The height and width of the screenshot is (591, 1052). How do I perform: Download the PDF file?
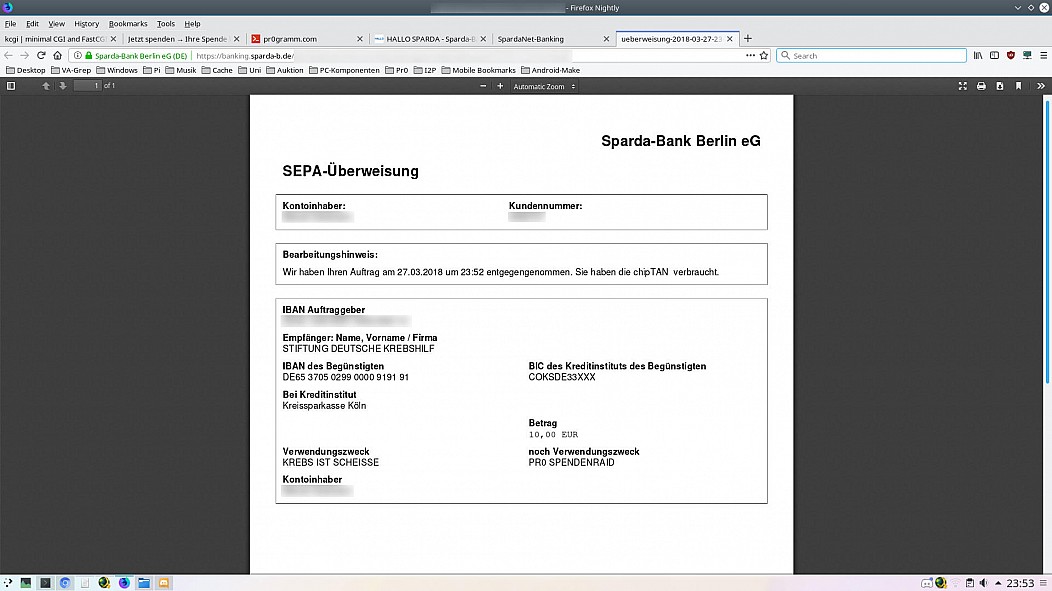[x=1000, y=86]
